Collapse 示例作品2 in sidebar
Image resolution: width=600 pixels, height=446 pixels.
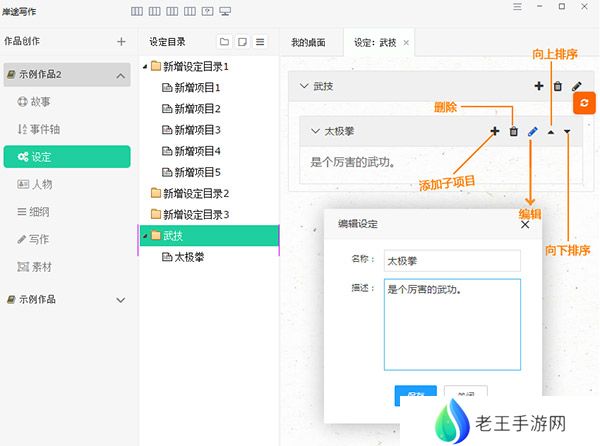click(121, 75)
